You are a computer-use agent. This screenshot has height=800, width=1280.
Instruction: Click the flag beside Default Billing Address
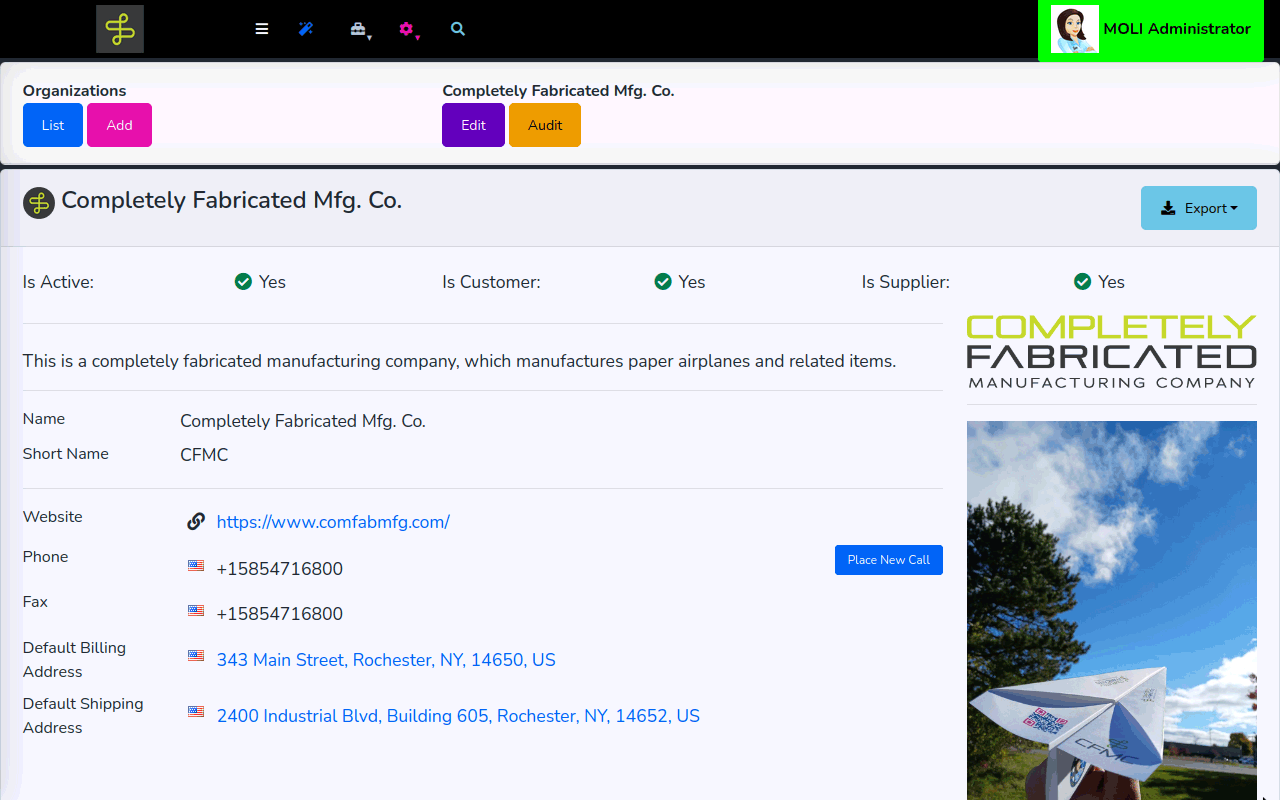pos(196,657)
